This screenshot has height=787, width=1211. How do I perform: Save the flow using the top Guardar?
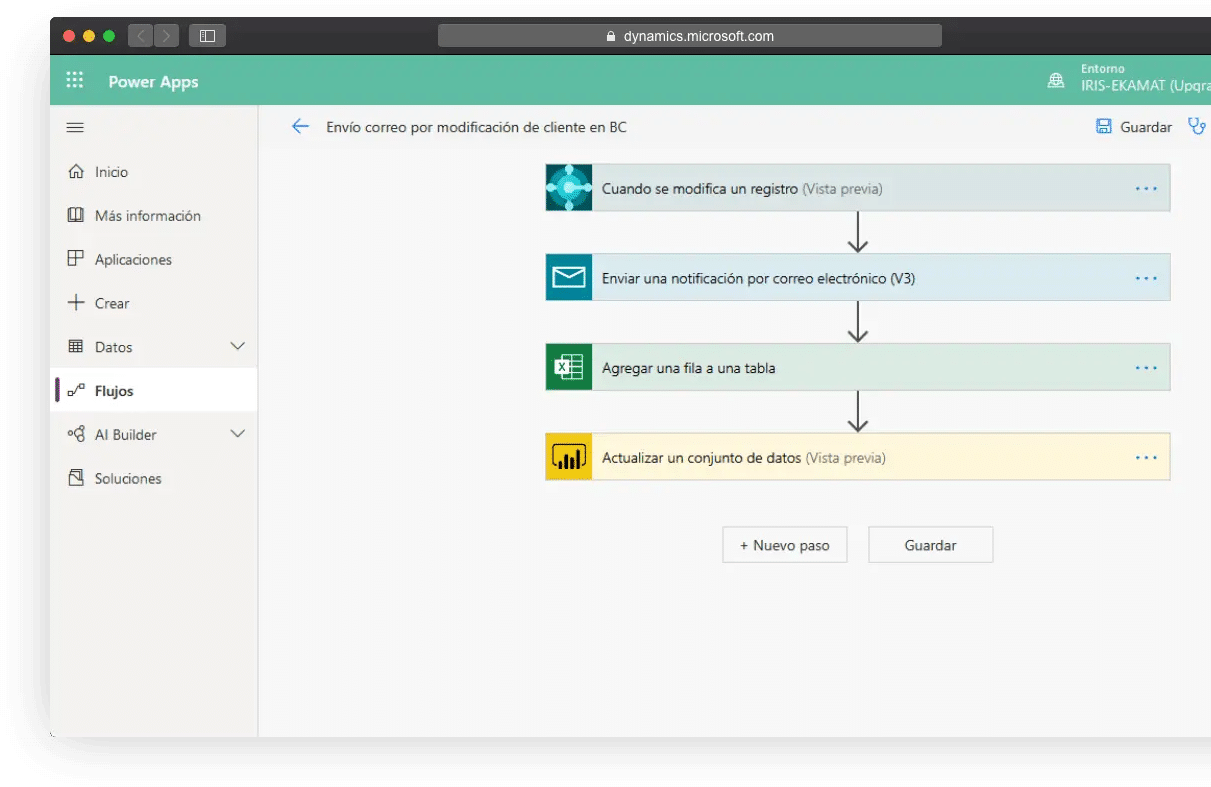pos(1134,127)
